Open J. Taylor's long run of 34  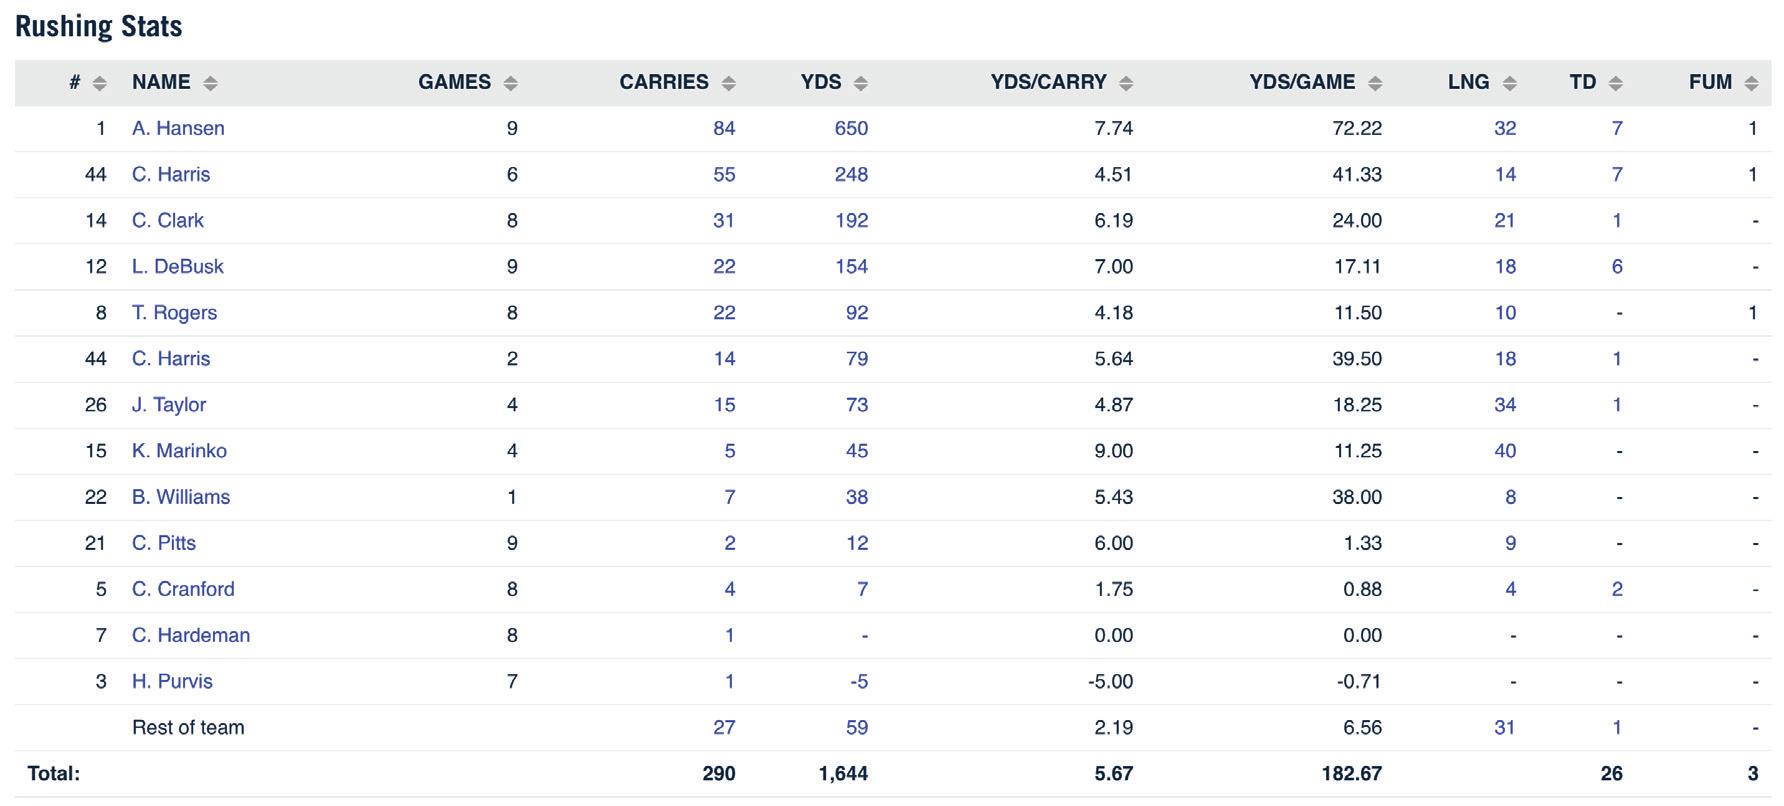pyautogui.click(x=1504, y=404)
